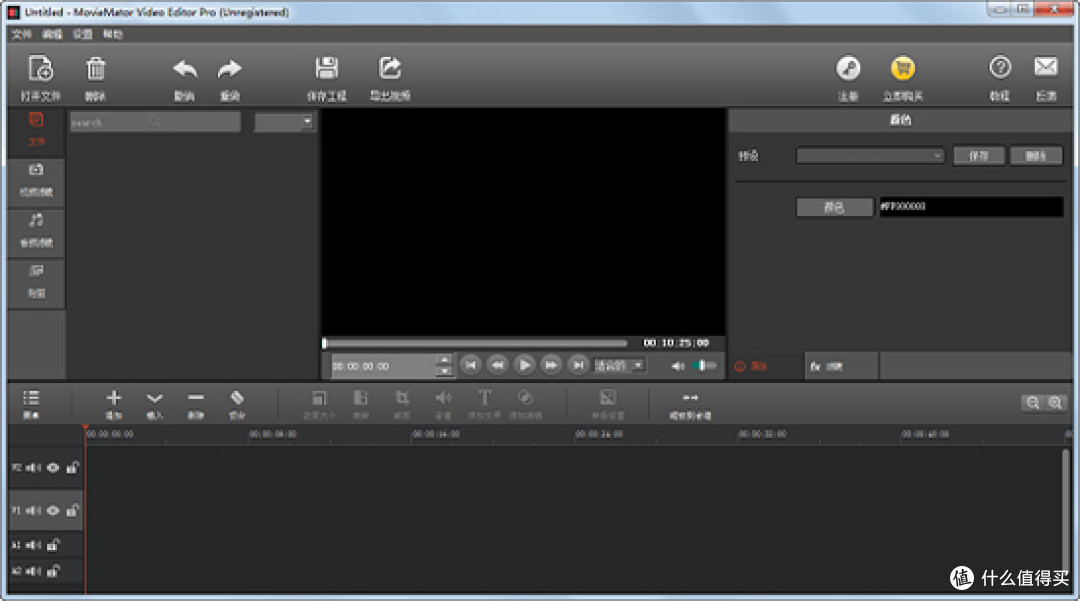The image size is (1080, 601).
Task: Open the Export Video icon
Action: pyautogui.click(x=390, y=69)
